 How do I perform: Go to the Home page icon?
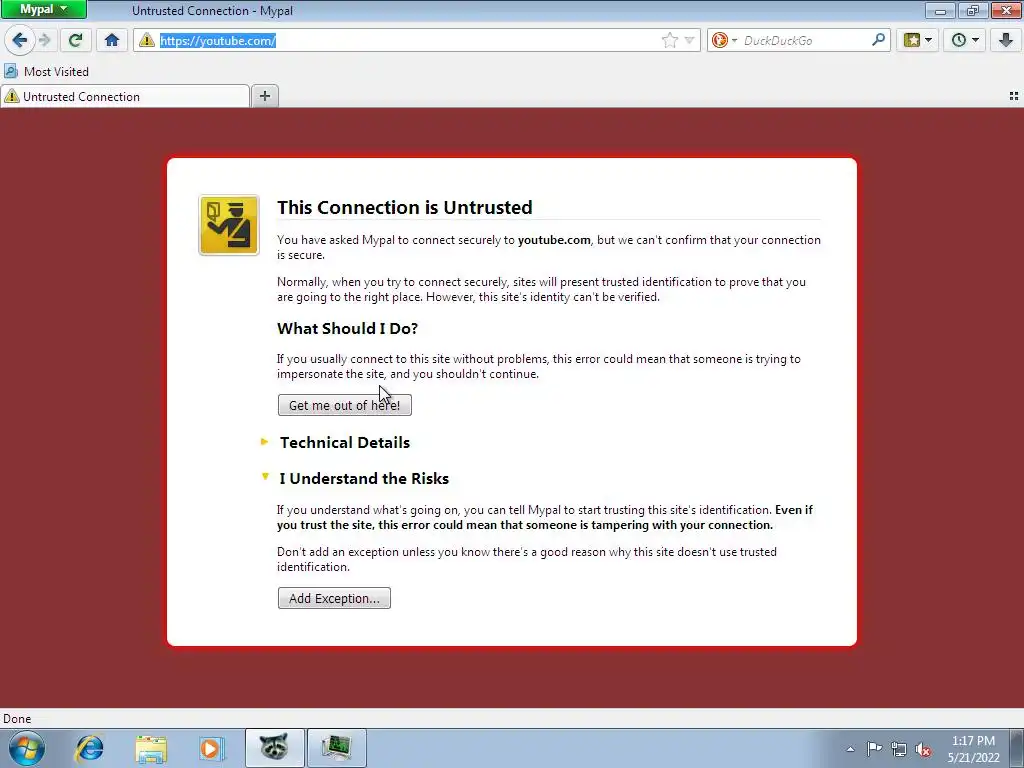tap(112, 40)
